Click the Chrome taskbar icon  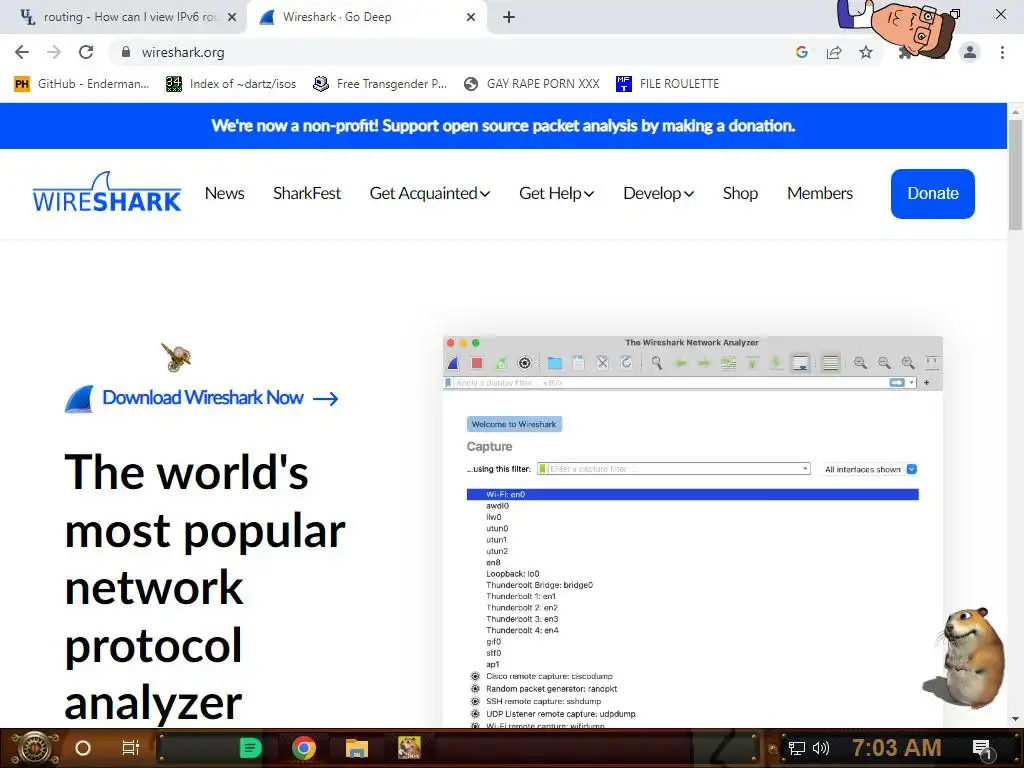coord(304,748)
